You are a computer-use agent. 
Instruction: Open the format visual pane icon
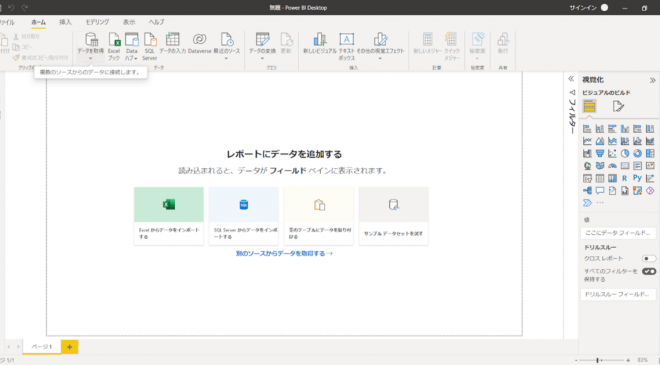click(618, 107)
